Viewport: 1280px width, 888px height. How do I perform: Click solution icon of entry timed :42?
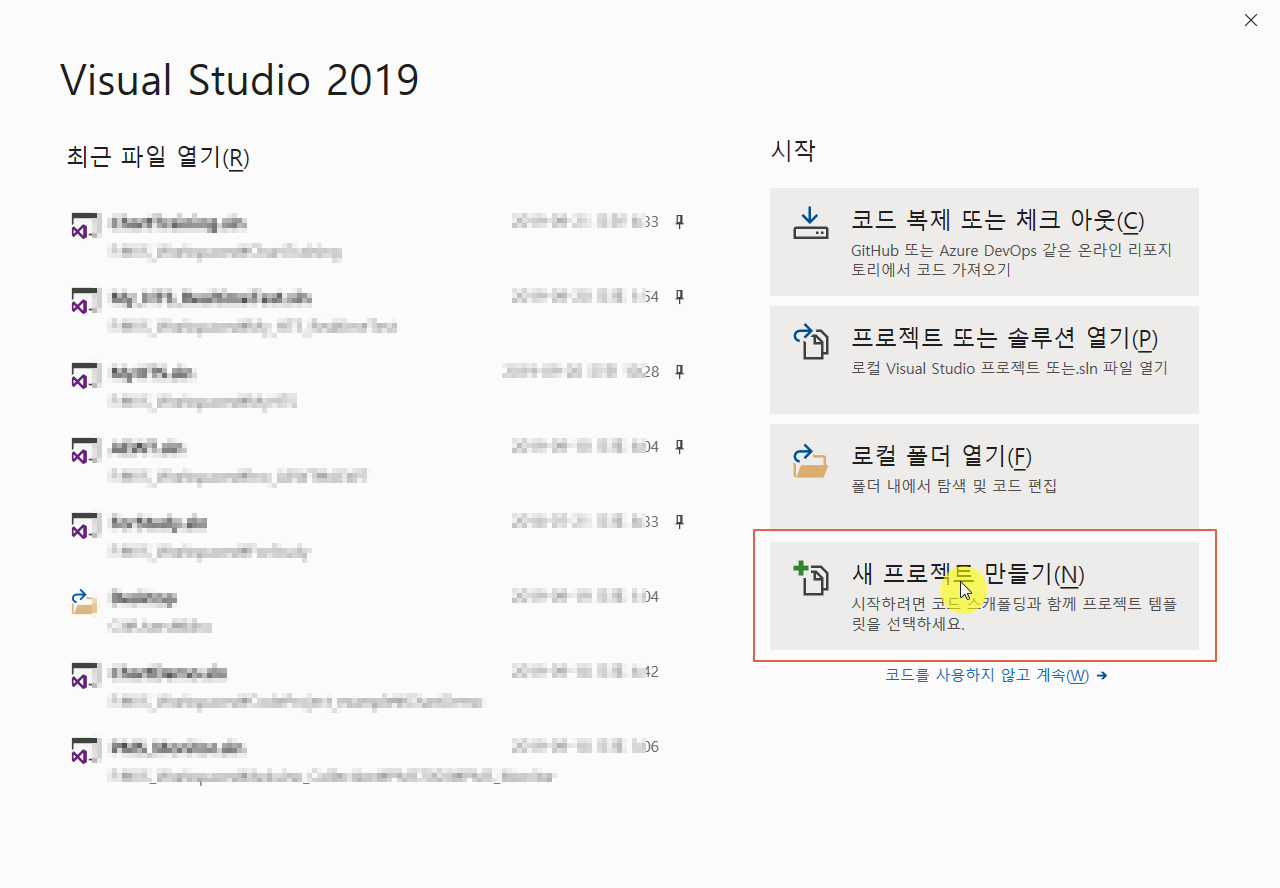[84, 676]
